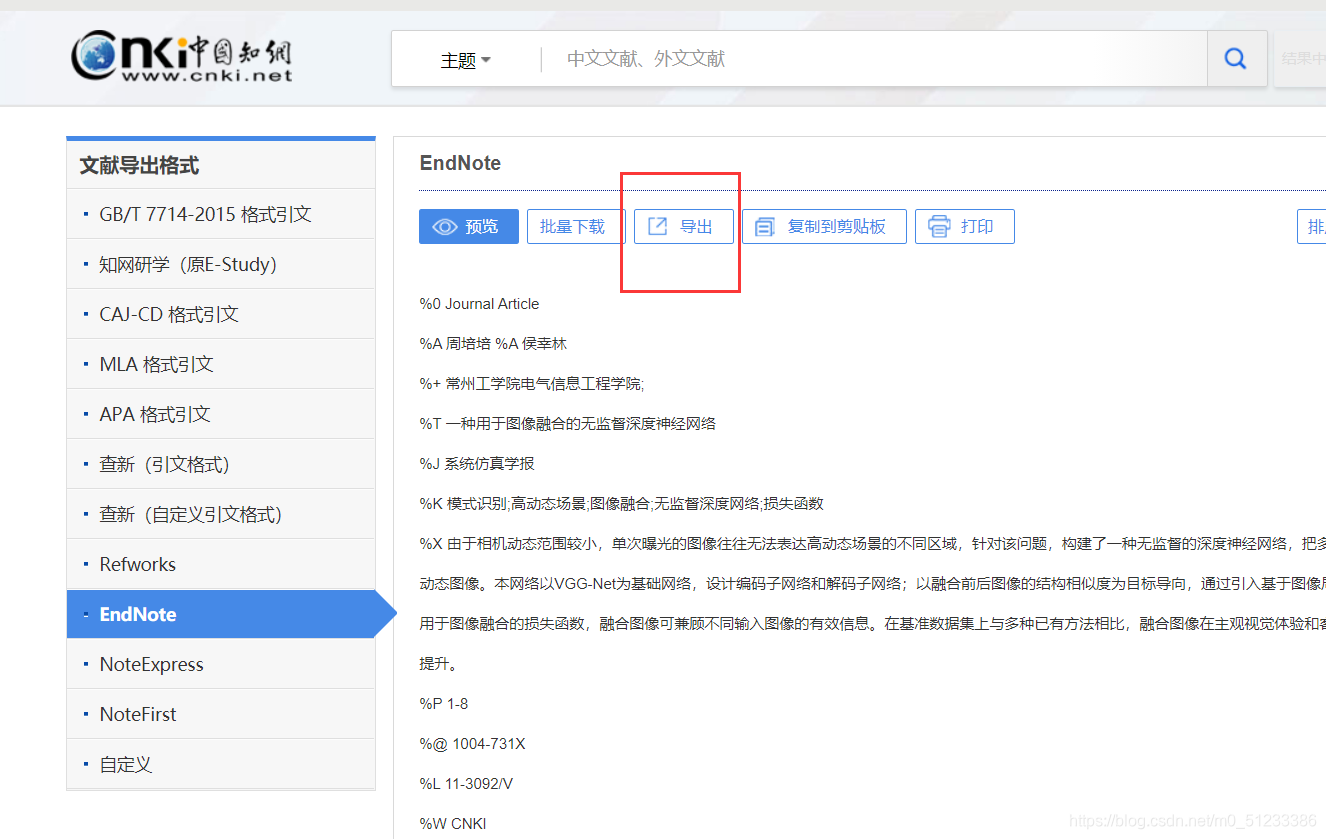Select MLA 格式引文 format
Image resolution: width=1326 pixels, height=839 pixels.
(221, 364)
